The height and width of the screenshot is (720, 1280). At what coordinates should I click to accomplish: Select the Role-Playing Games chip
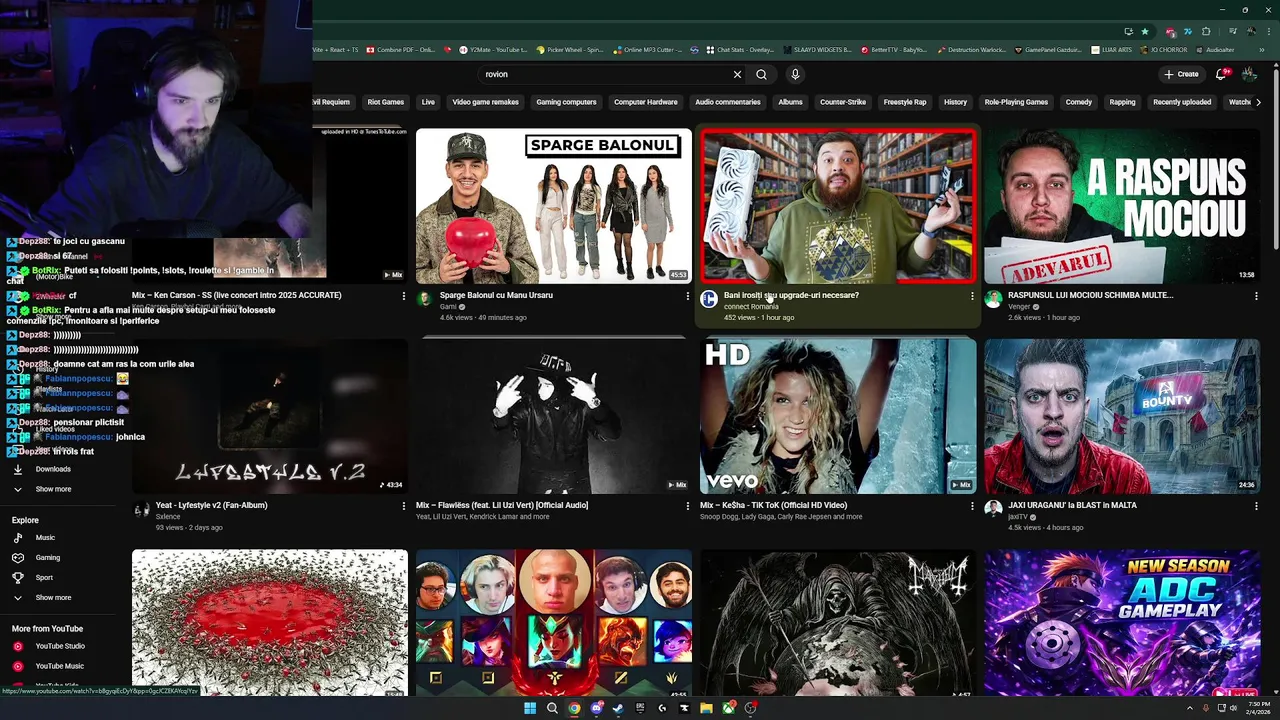pos(1016,102)
